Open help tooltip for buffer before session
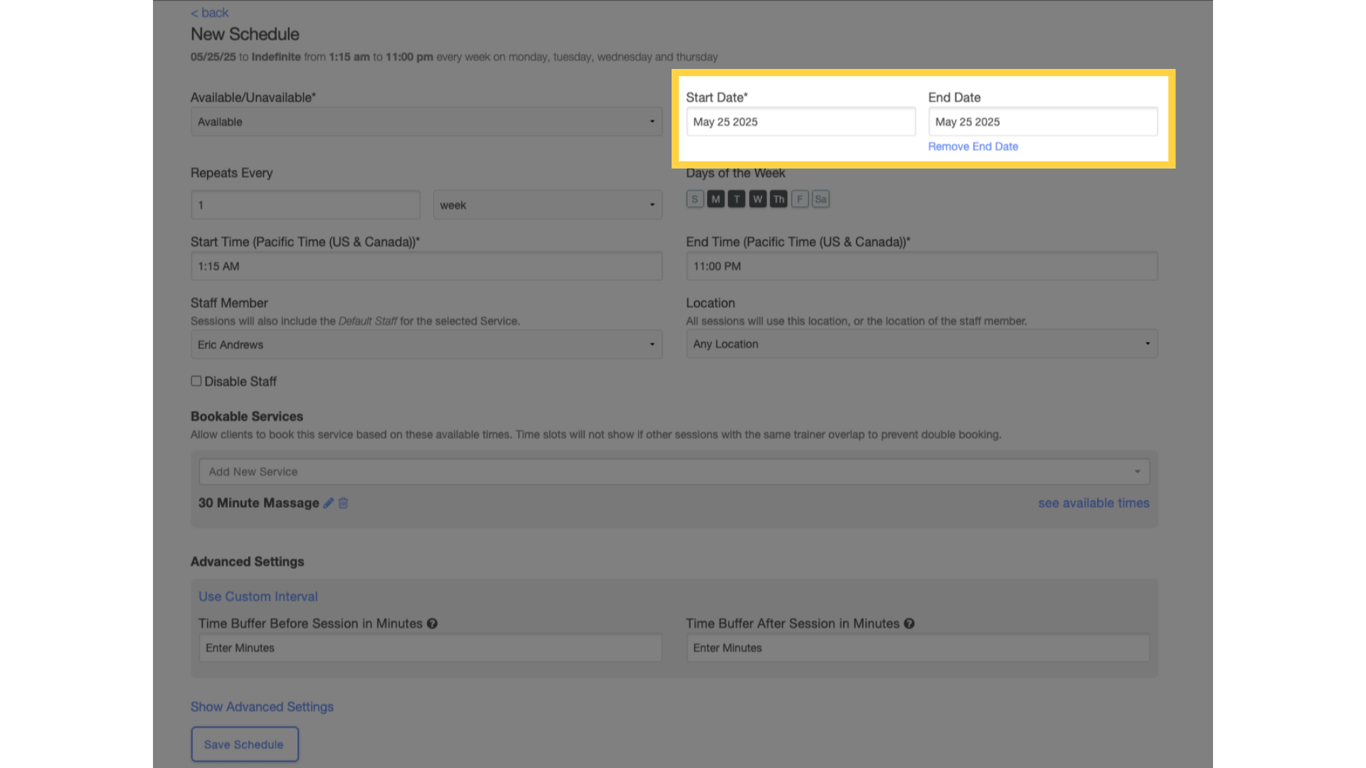Screen dimensions: 1366x768 (x=432, y=623)
